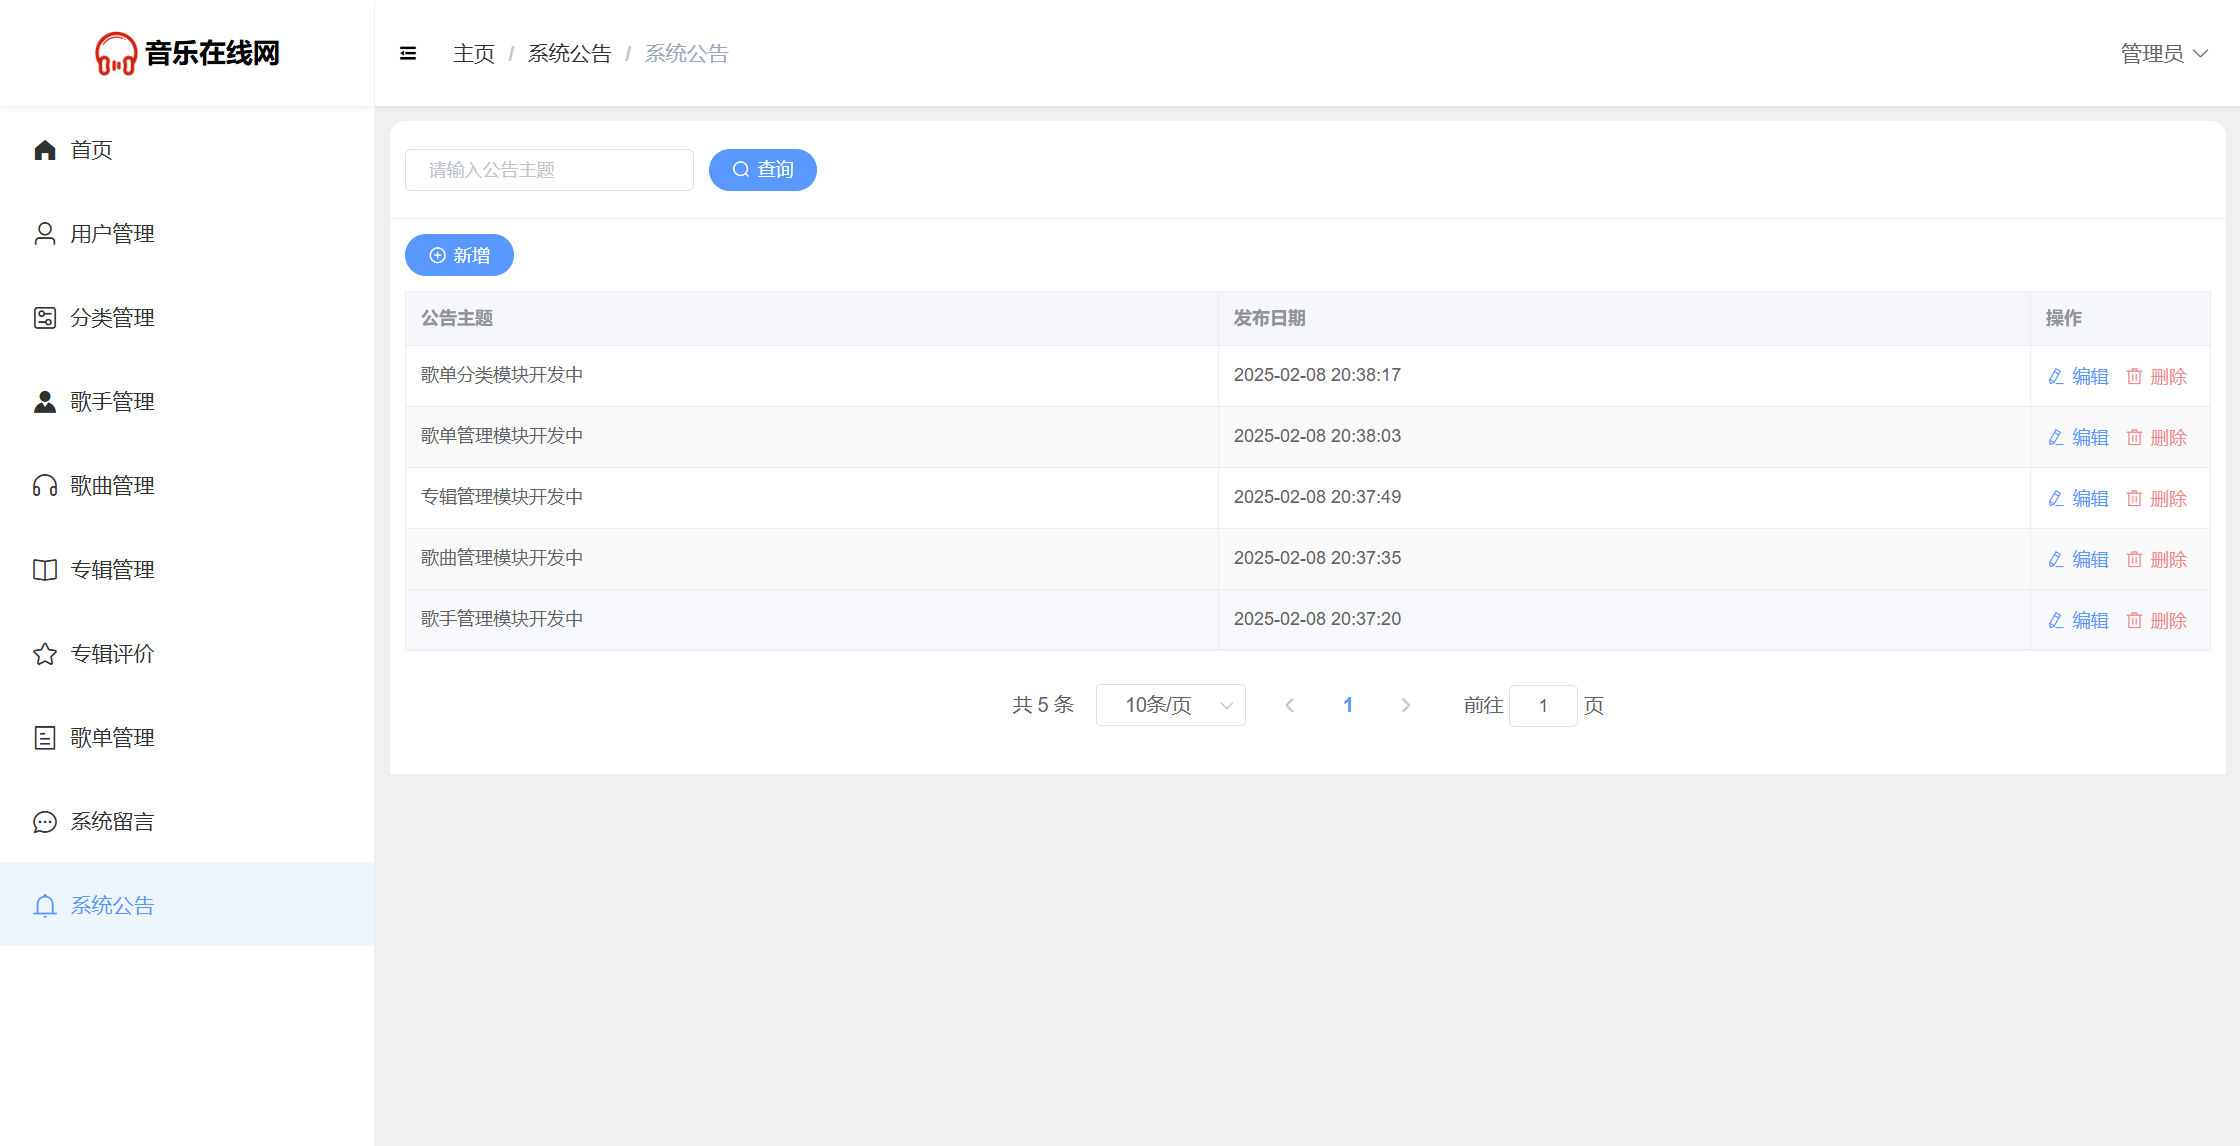Click the trash icon in 歌单分类模块开发中 row
This screenshot has height=1146, width=2240.
pos(2134,376)
